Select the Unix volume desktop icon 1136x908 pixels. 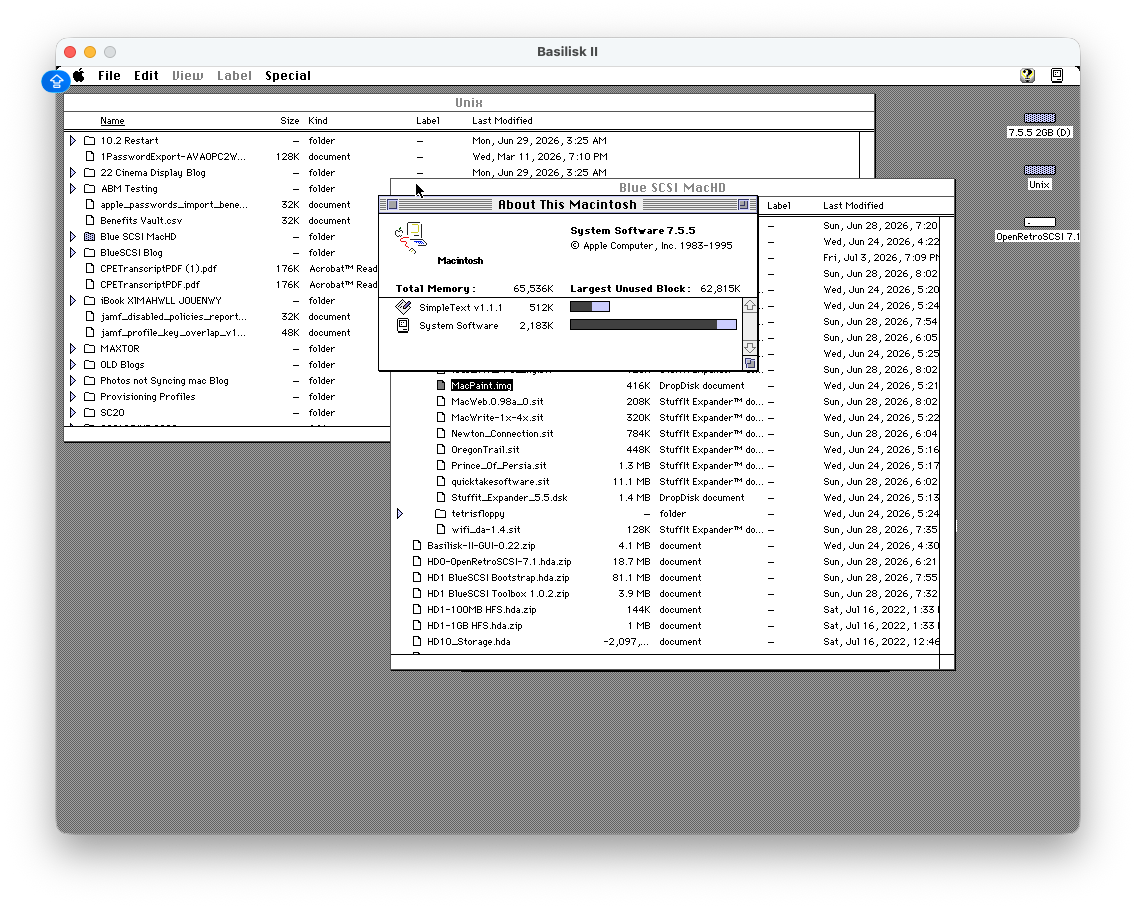(x=1039, y=170)
